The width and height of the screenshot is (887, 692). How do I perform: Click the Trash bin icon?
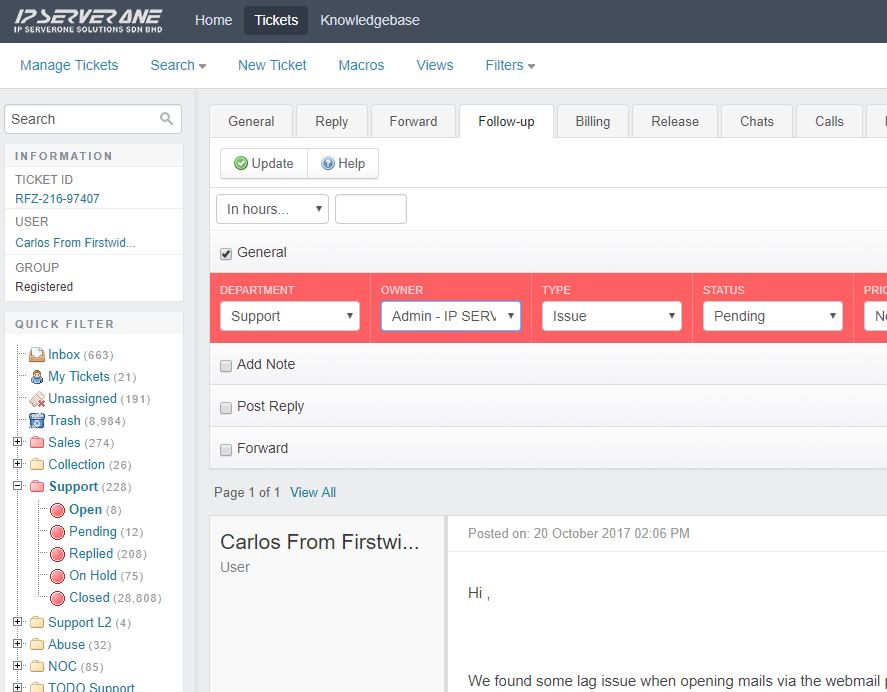(37, 421)
